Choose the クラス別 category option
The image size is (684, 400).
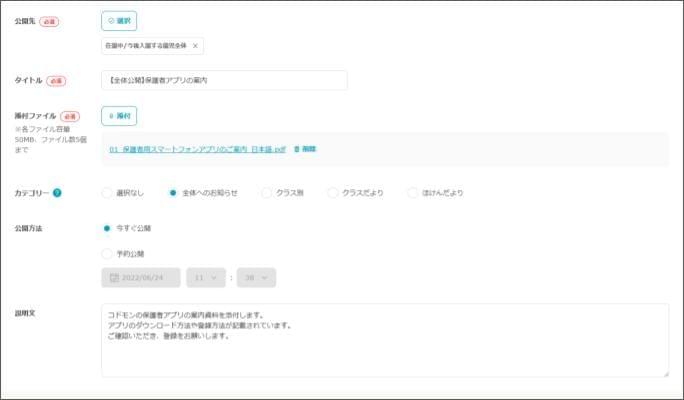tap(266, 193)
